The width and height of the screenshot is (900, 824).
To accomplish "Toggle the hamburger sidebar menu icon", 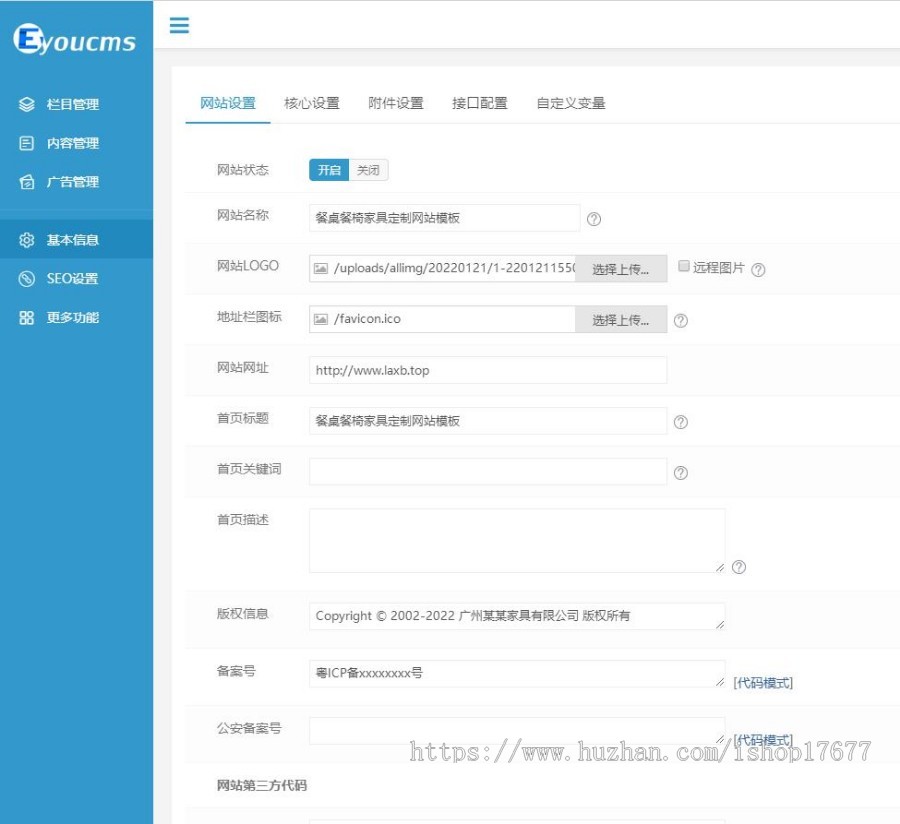I will pyautogui.click(x=179, y=25).
